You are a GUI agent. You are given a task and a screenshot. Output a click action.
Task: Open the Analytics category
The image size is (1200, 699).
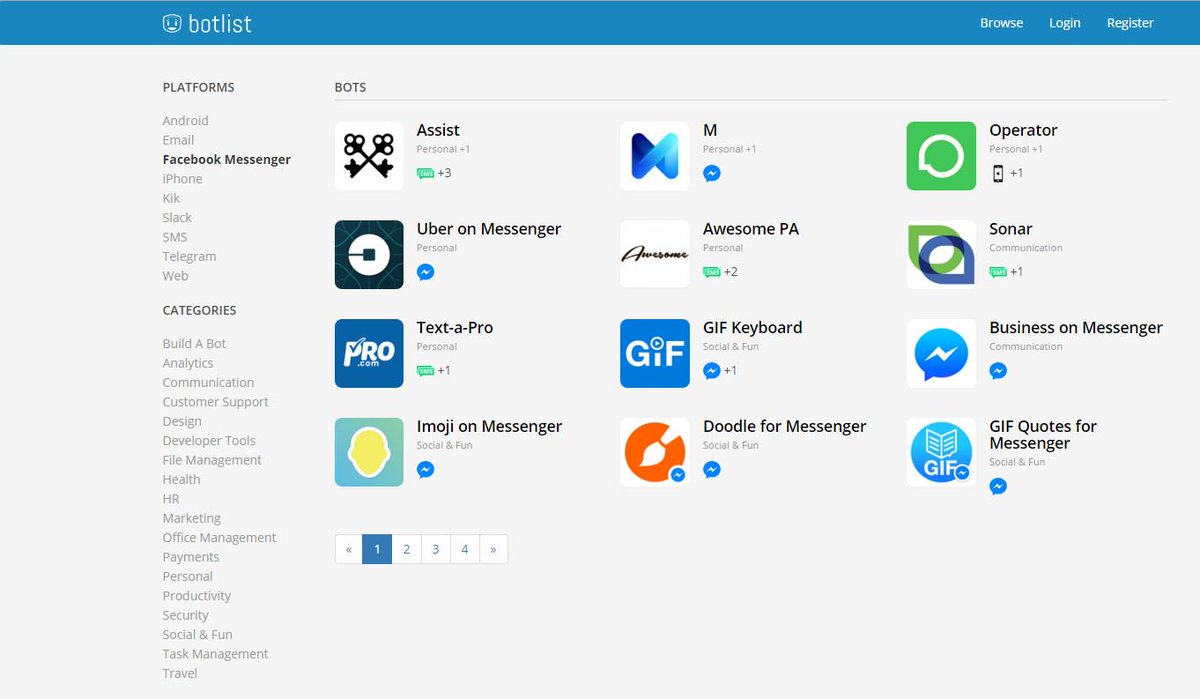(188, 363)
